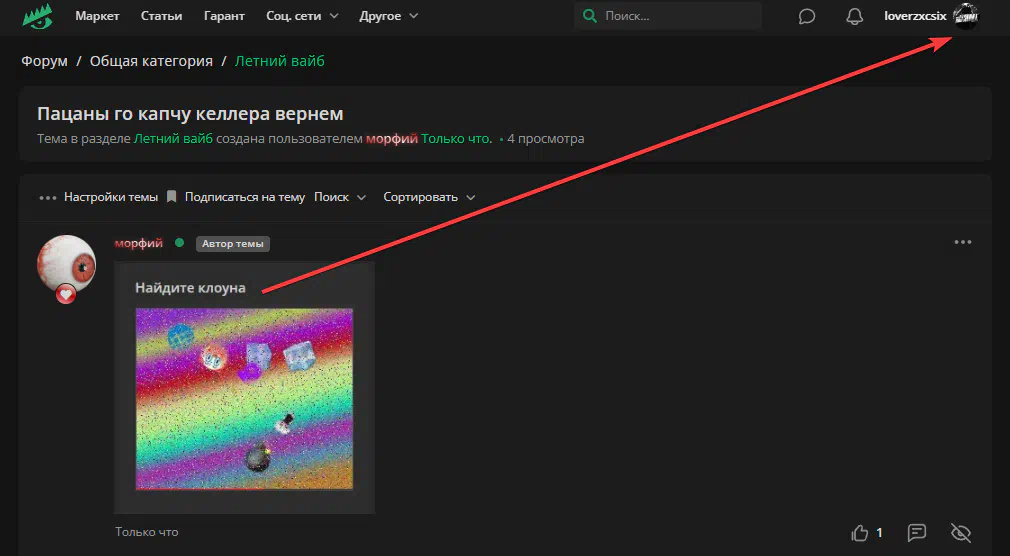Image resolution: width=1010 pixels, height=556 pixels.
Task: Open the notifications bell icon
Action: (x=854, y=16)
